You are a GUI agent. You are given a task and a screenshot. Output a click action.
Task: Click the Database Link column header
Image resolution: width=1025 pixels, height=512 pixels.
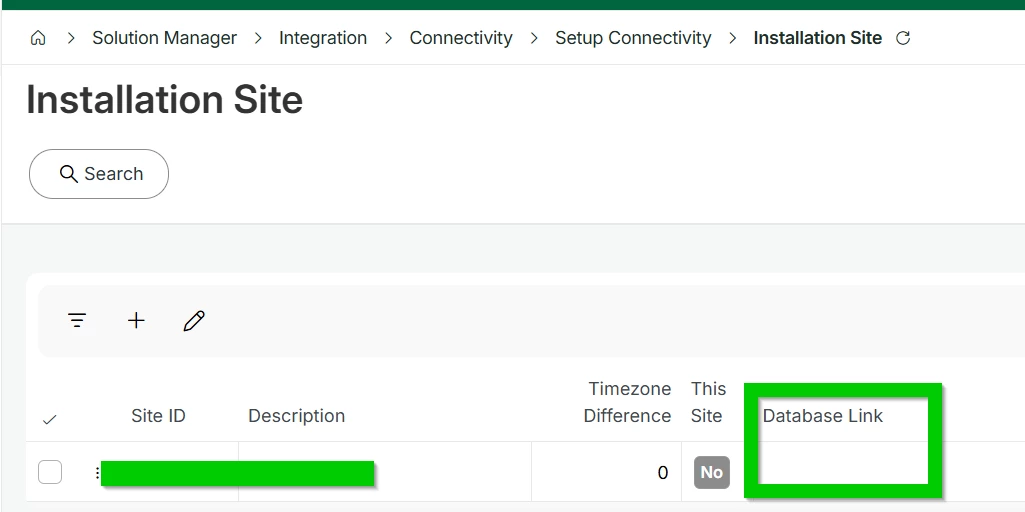pos(822,416)
